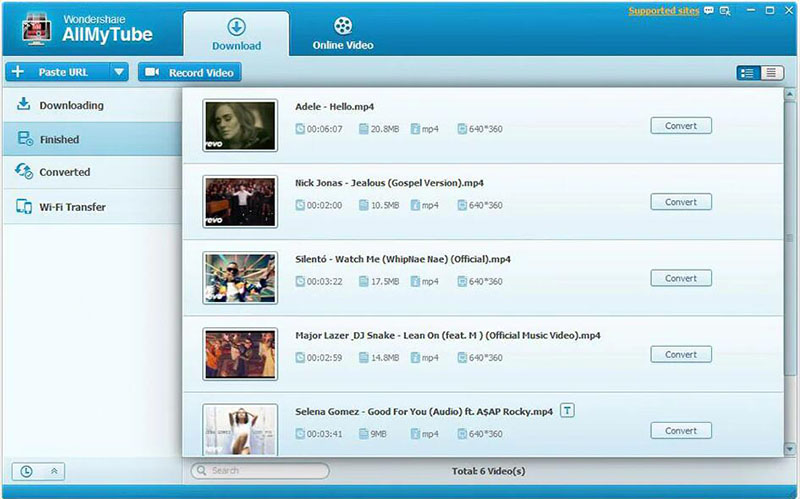Click the format icon for Adele - Hello
This screenshot has height=499, width=800.
click(415, 129)
